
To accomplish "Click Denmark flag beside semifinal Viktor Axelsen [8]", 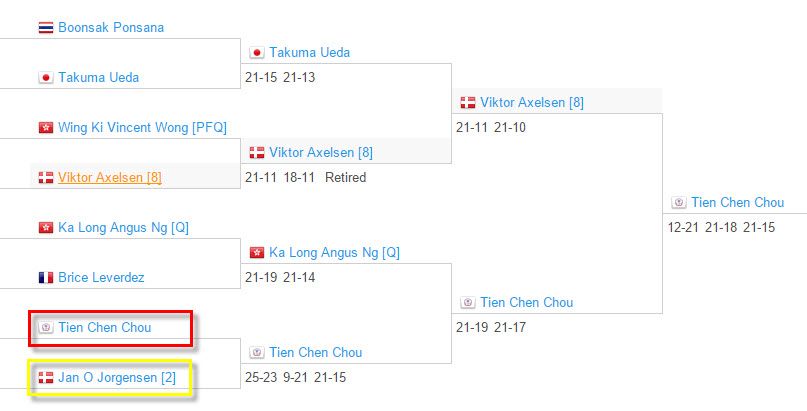I will pyautogui.click(x=468, y=103).
